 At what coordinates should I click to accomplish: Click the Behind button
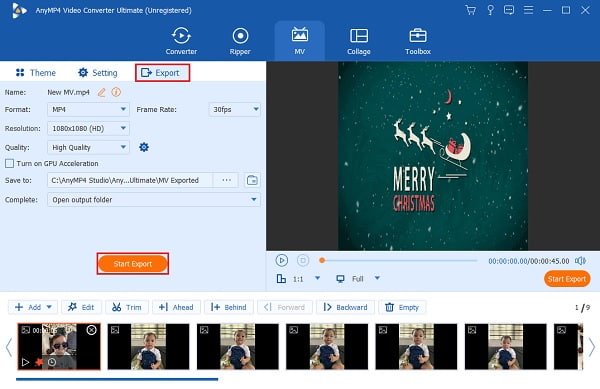[228, 307]
